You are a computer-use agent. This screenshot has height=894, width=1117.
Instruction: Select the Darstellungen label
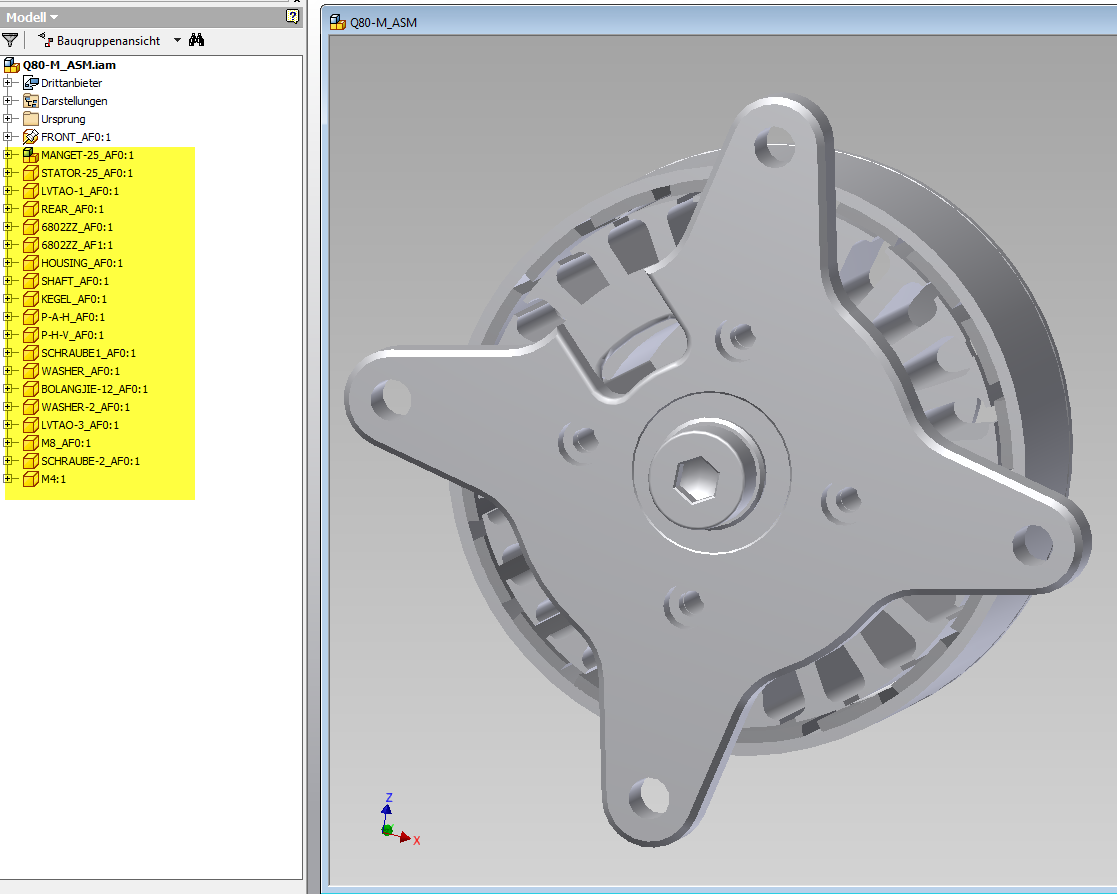[74, 100]
